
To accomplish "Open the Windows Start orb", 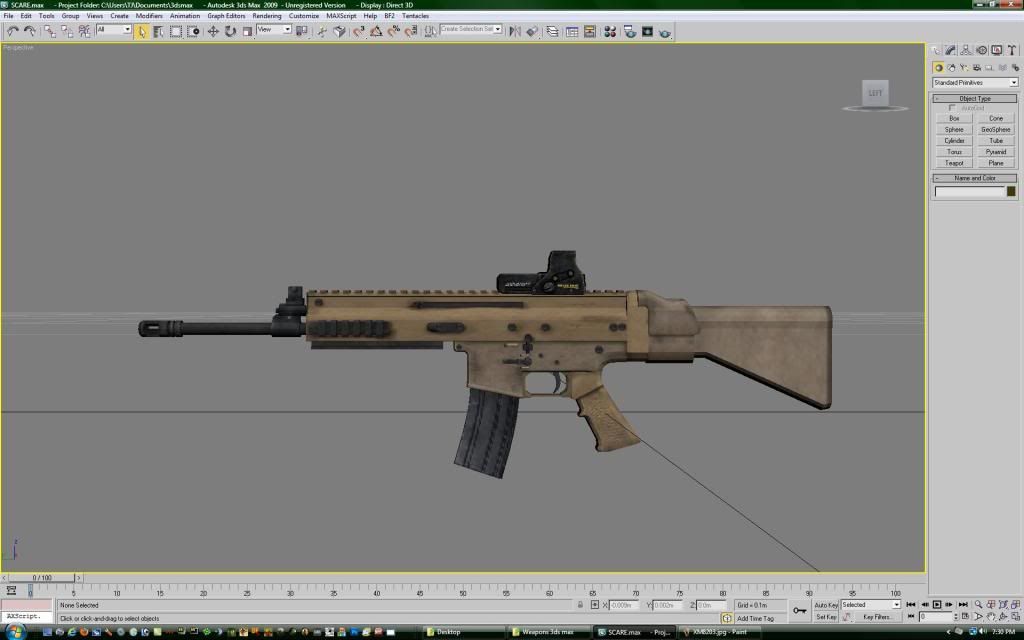I will [15, 632].
